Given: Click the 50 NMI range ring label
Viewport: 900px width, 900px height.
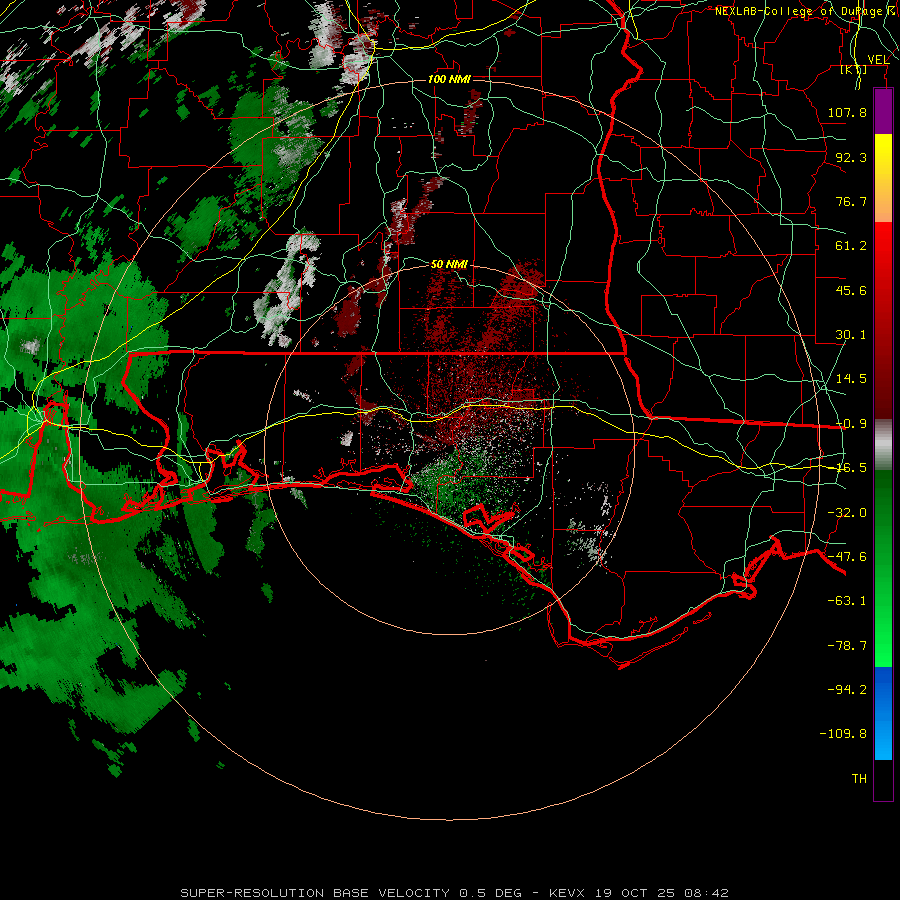Looking at the screenshot, I should pyautogui.click(x=449, y=264).
